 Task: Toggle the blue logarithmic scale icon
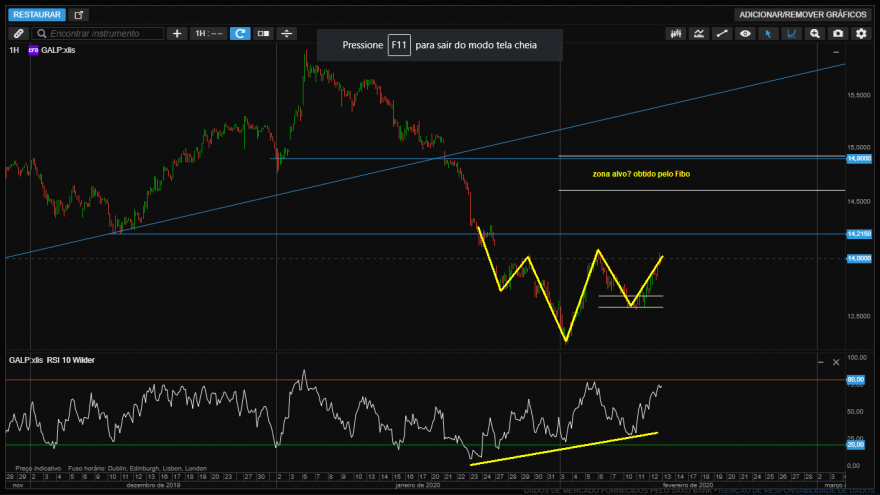791,34
